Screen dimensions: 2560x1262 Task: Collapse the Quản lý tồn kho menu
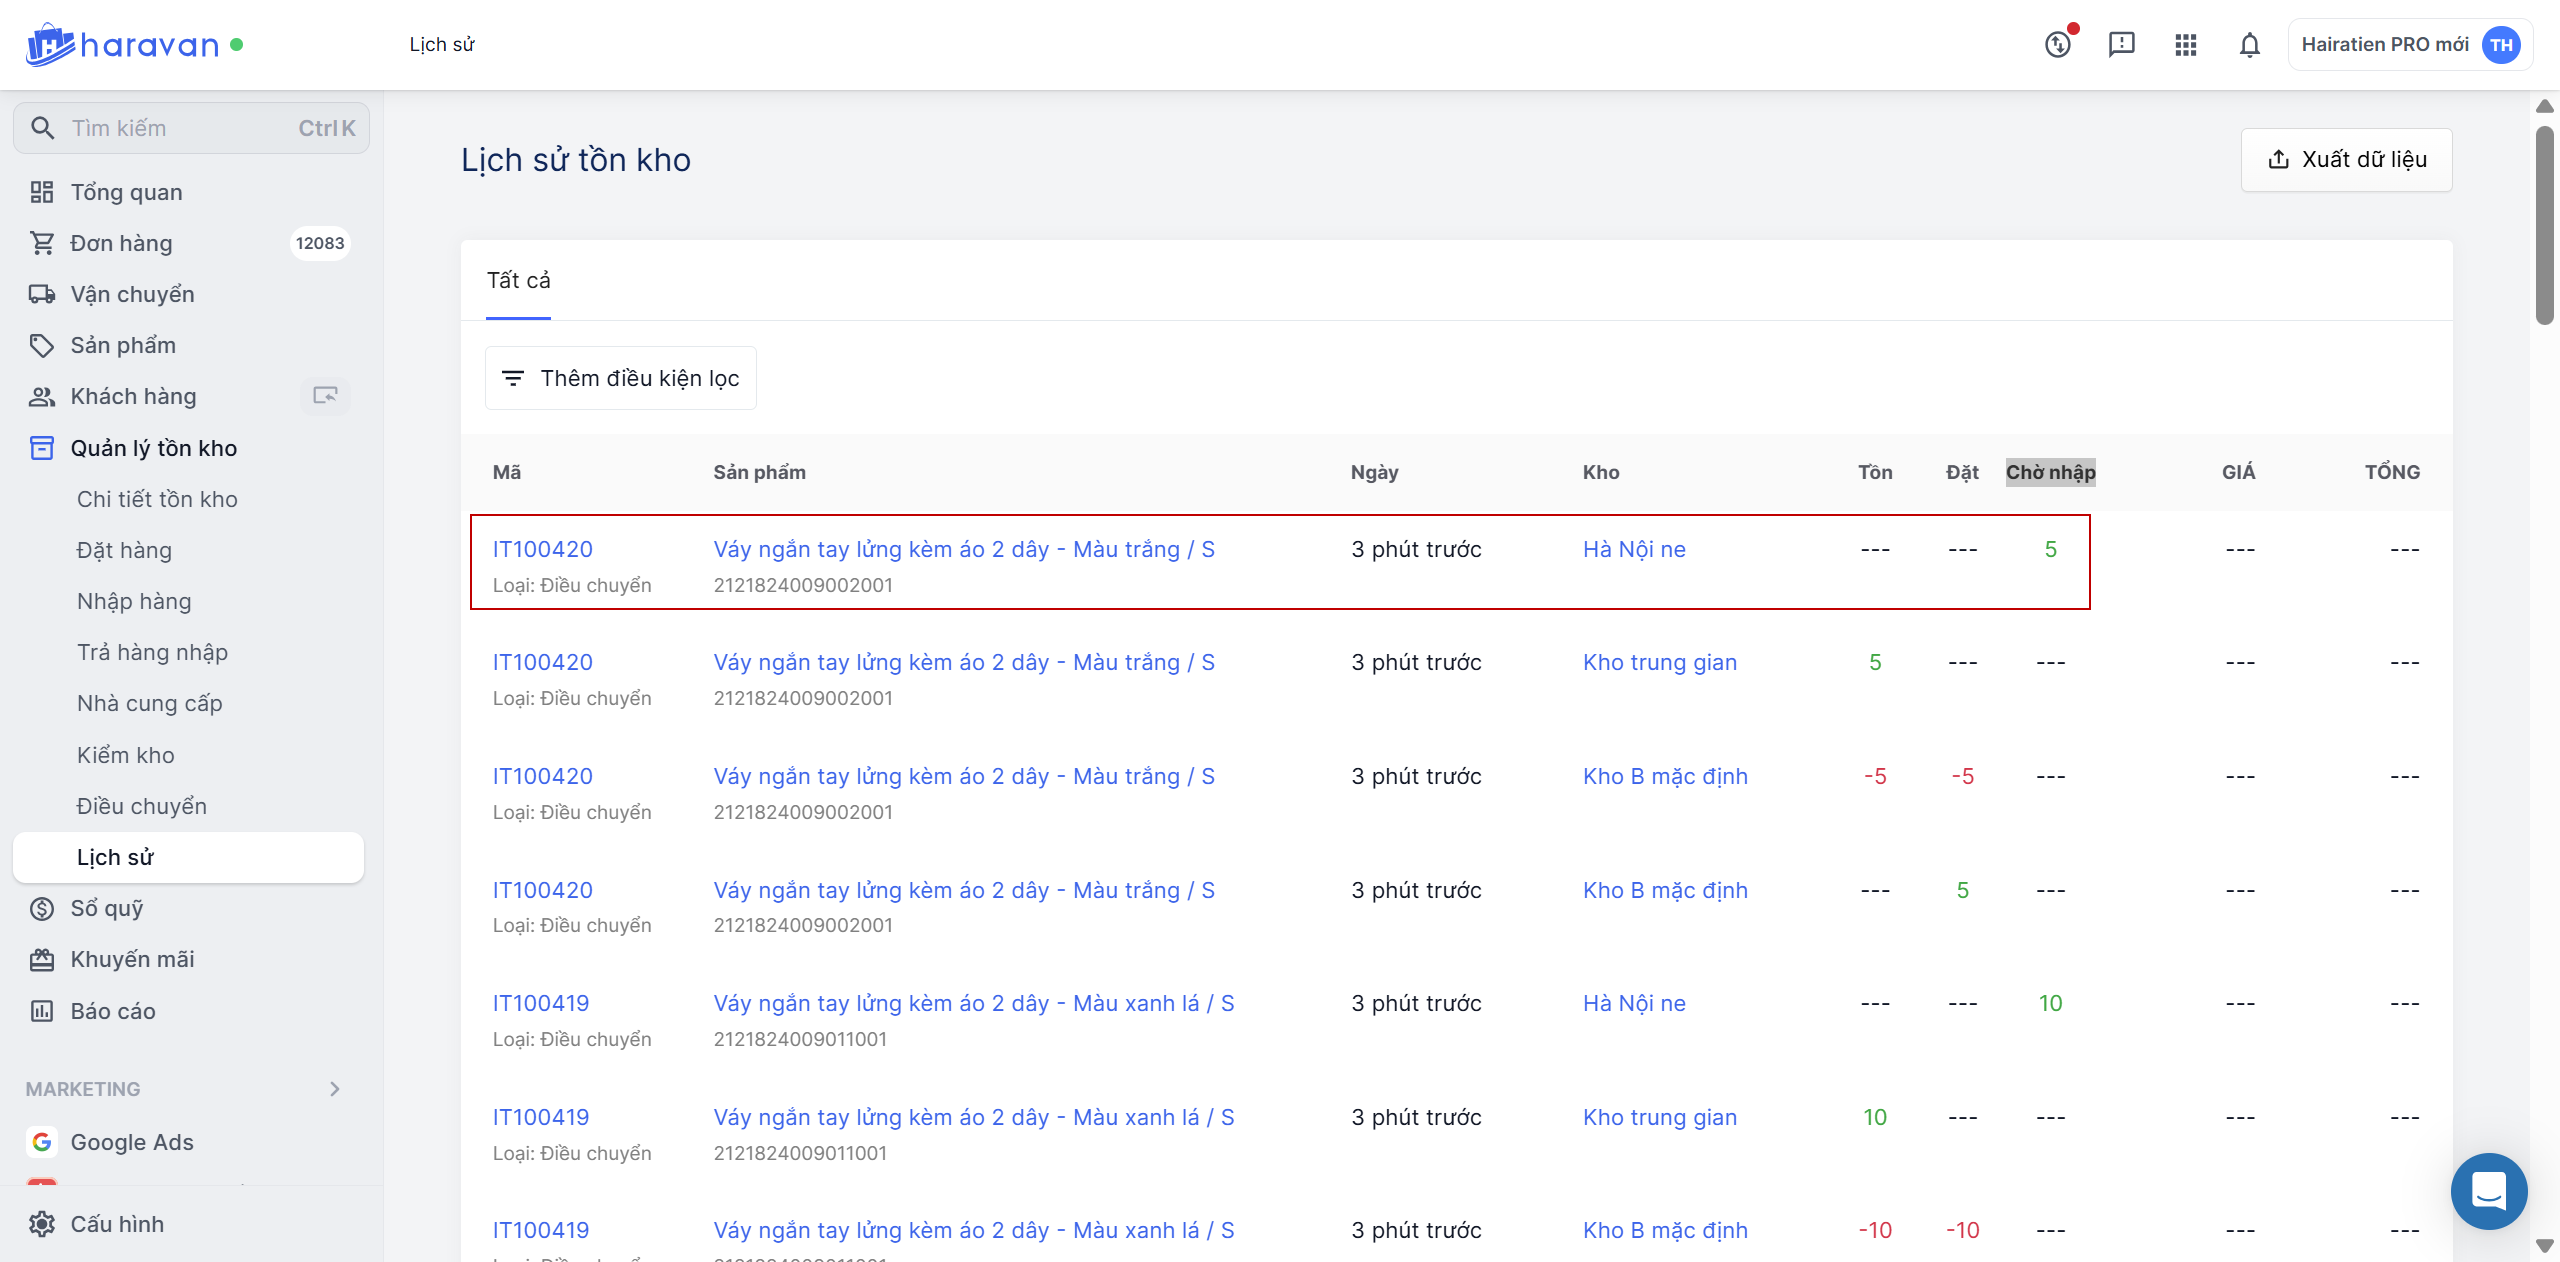coord(153,448)
